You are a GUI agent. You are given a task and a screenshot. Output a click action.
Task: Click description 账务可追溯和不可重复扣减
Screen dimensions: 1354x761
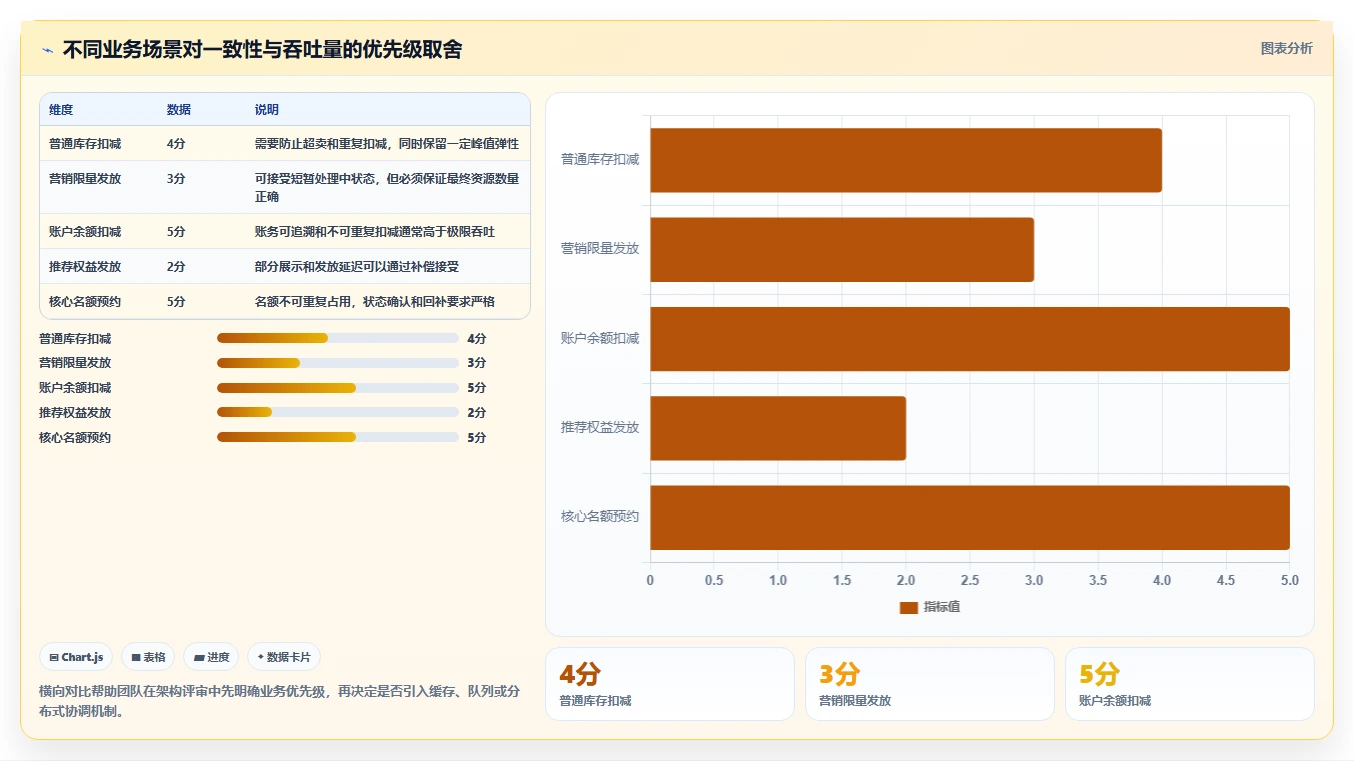(x=375, y=232)
